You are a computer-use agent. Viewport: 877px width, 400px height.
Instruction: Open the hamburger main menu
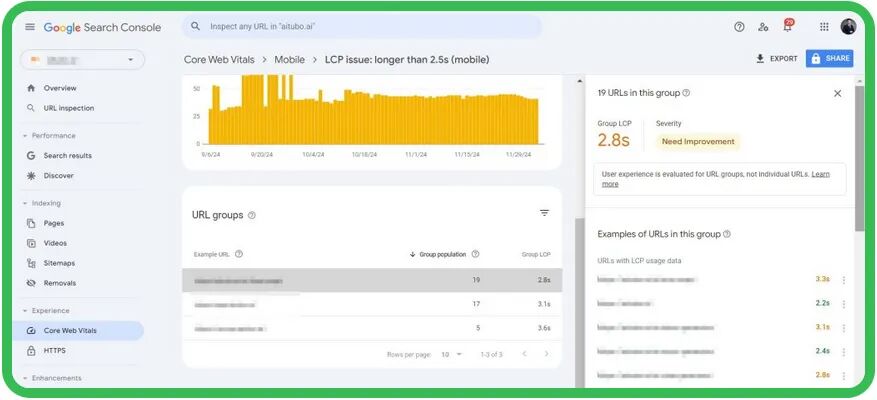pos(30,27)
